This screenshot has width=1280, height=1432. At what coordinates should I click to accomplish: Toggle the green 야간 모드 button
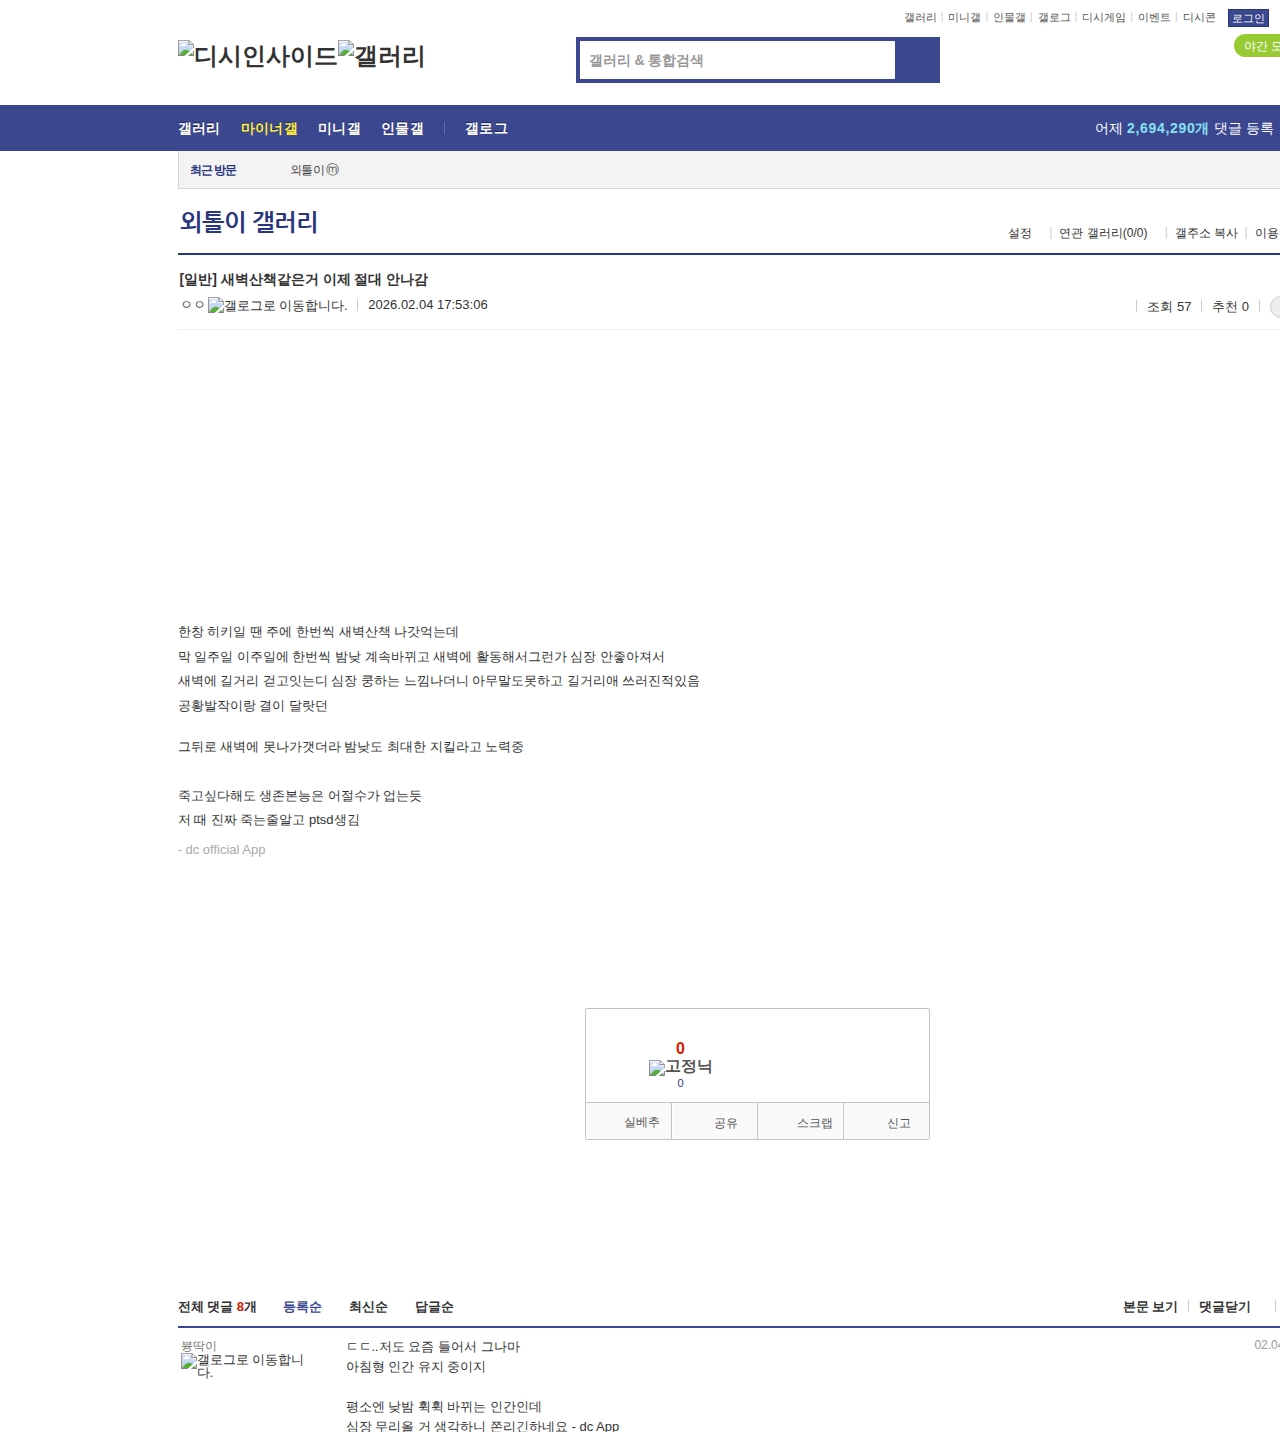click(x=1258, y=46)
